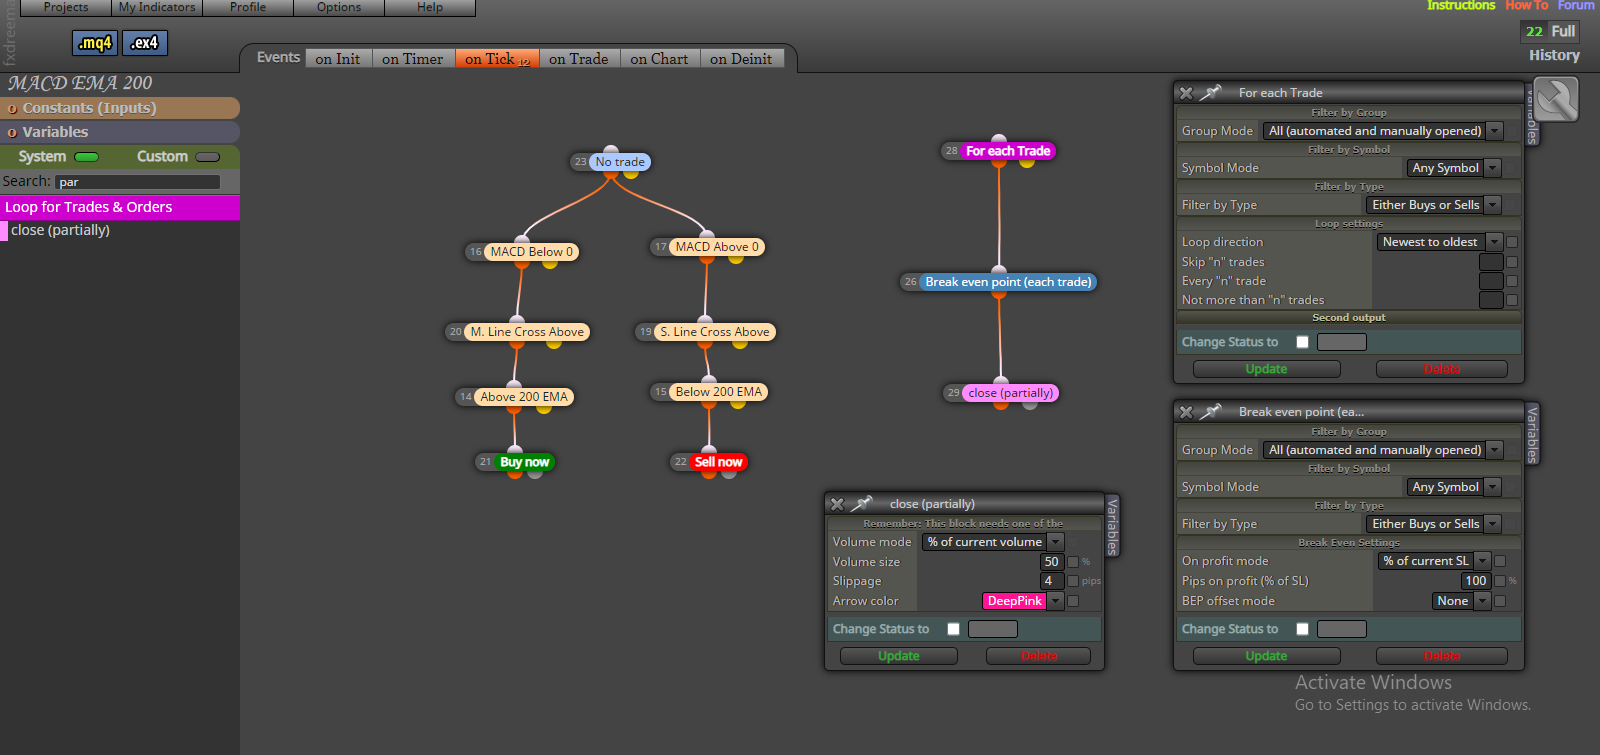This screenshot has height=755, width=1600.
Task: Open the My Indicators menu
Action: pos(157,7)
